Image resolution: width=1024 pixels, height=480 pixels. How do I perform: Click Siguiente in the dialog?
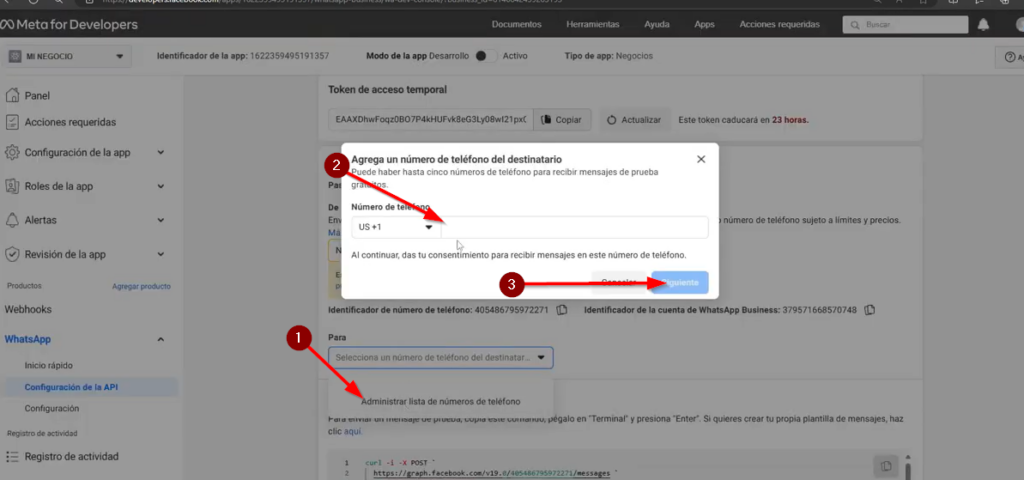[x=680, y=283]
